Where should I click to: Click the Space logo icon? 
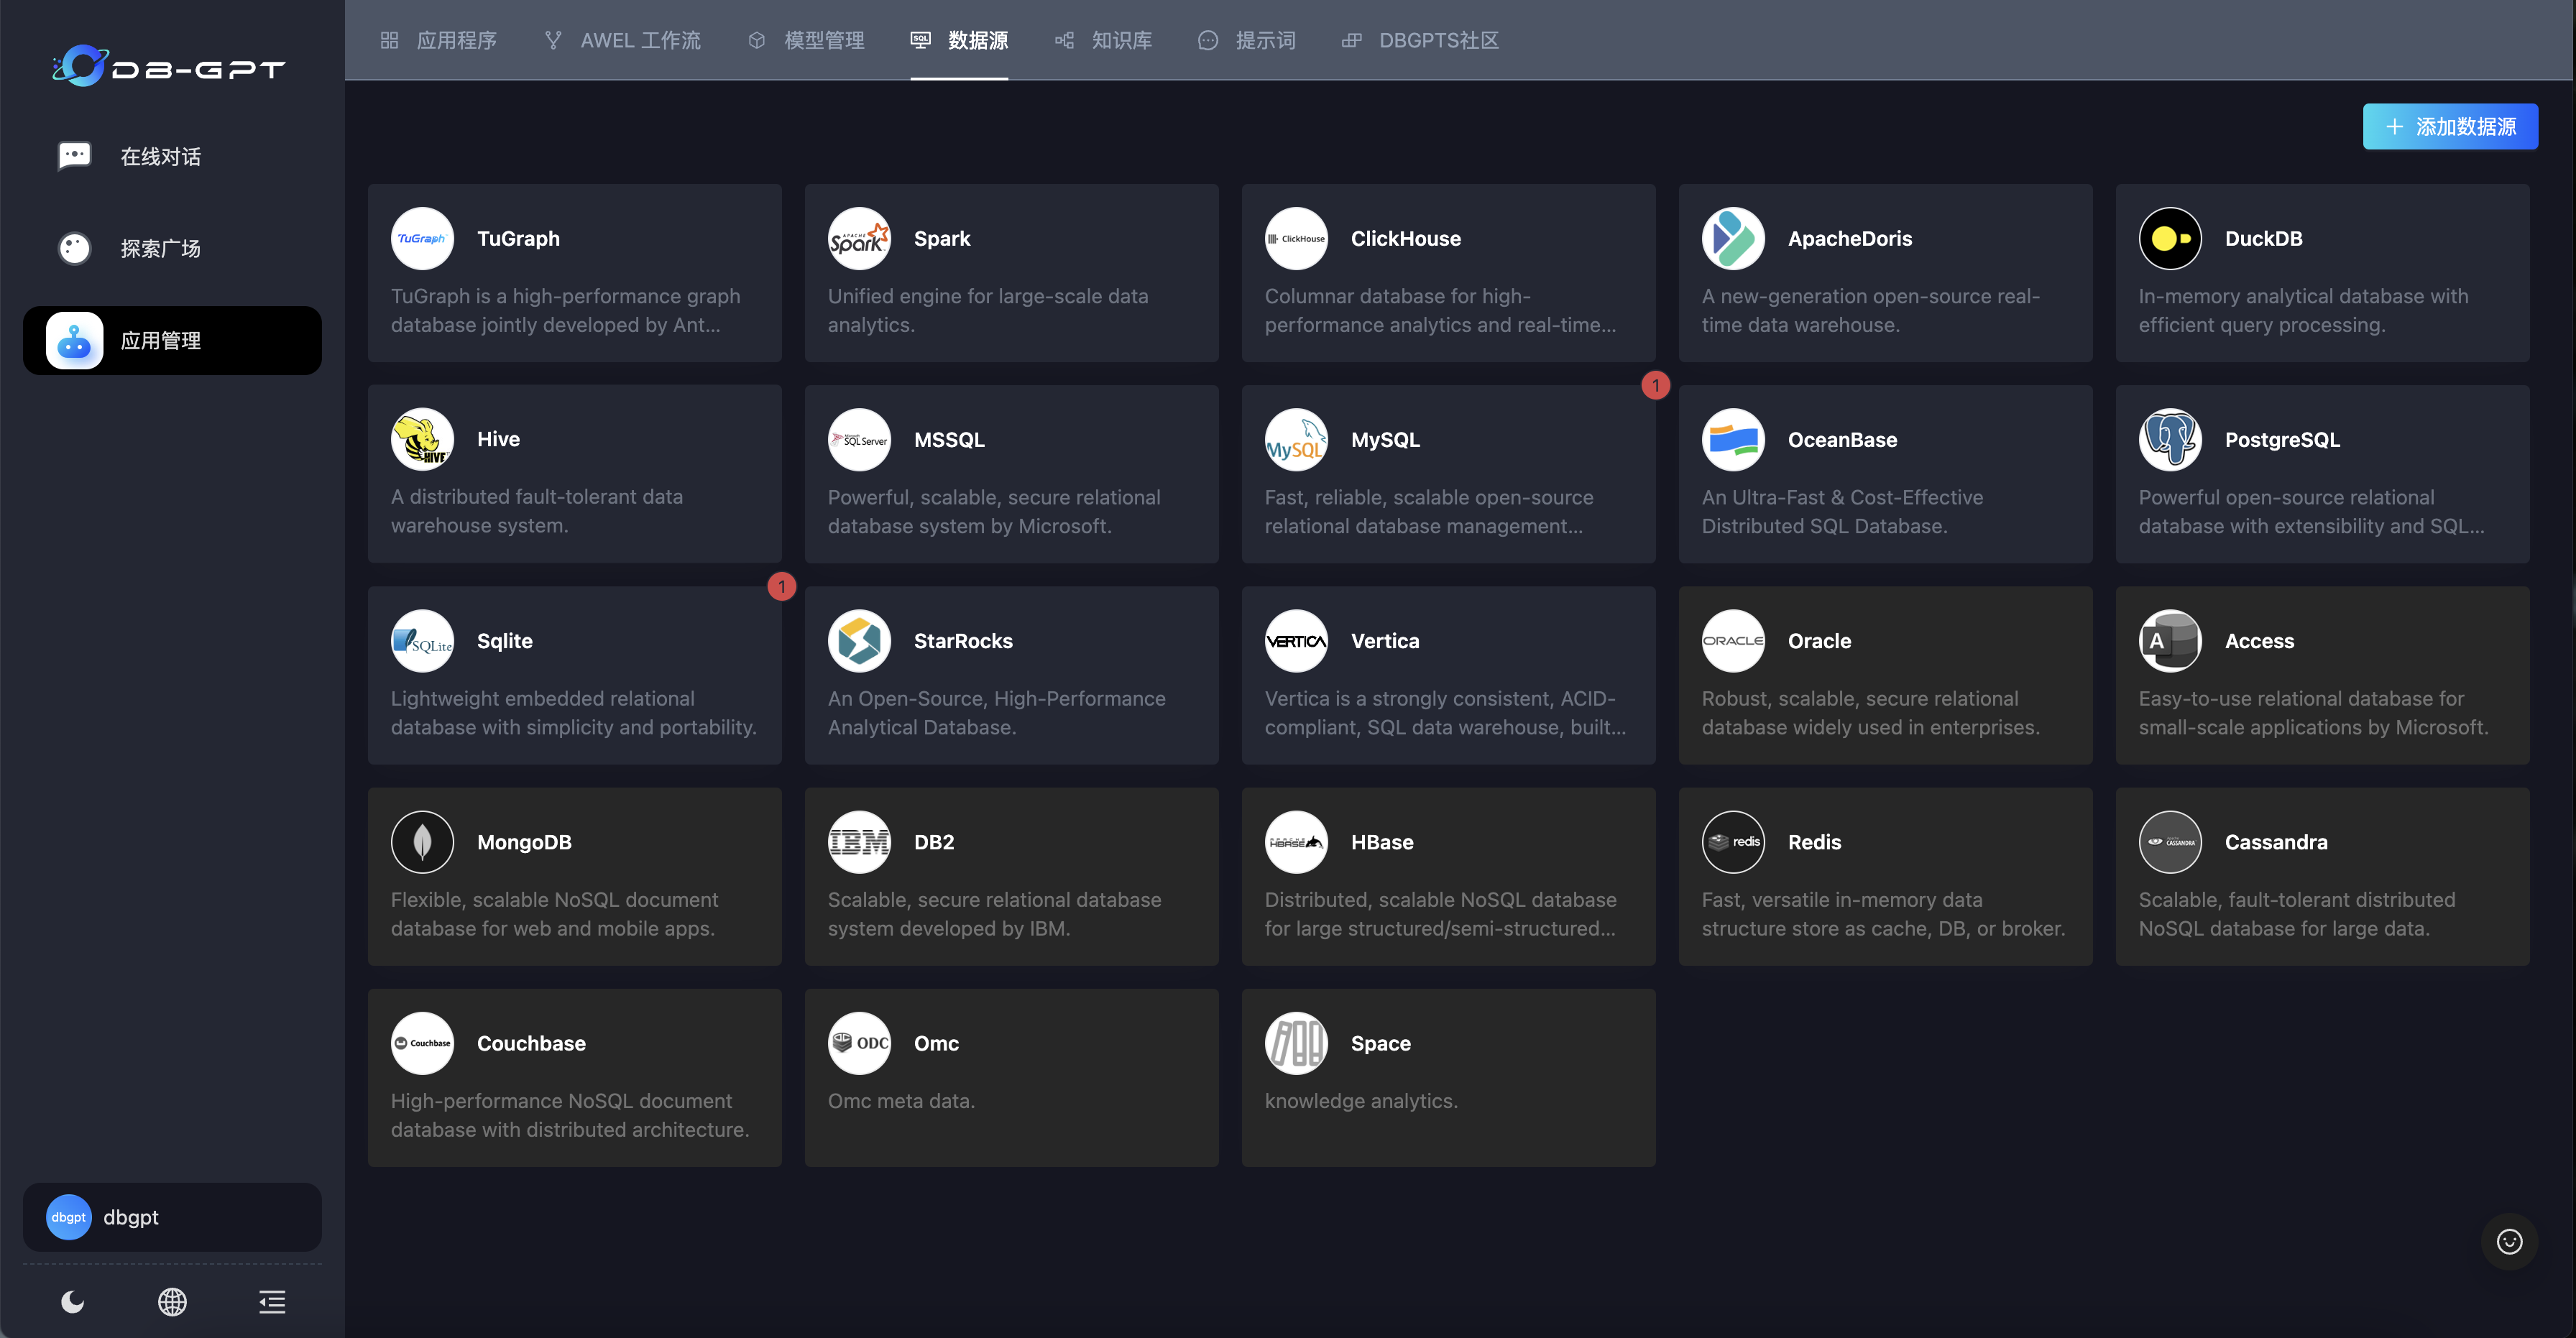coord(1296,1043)
